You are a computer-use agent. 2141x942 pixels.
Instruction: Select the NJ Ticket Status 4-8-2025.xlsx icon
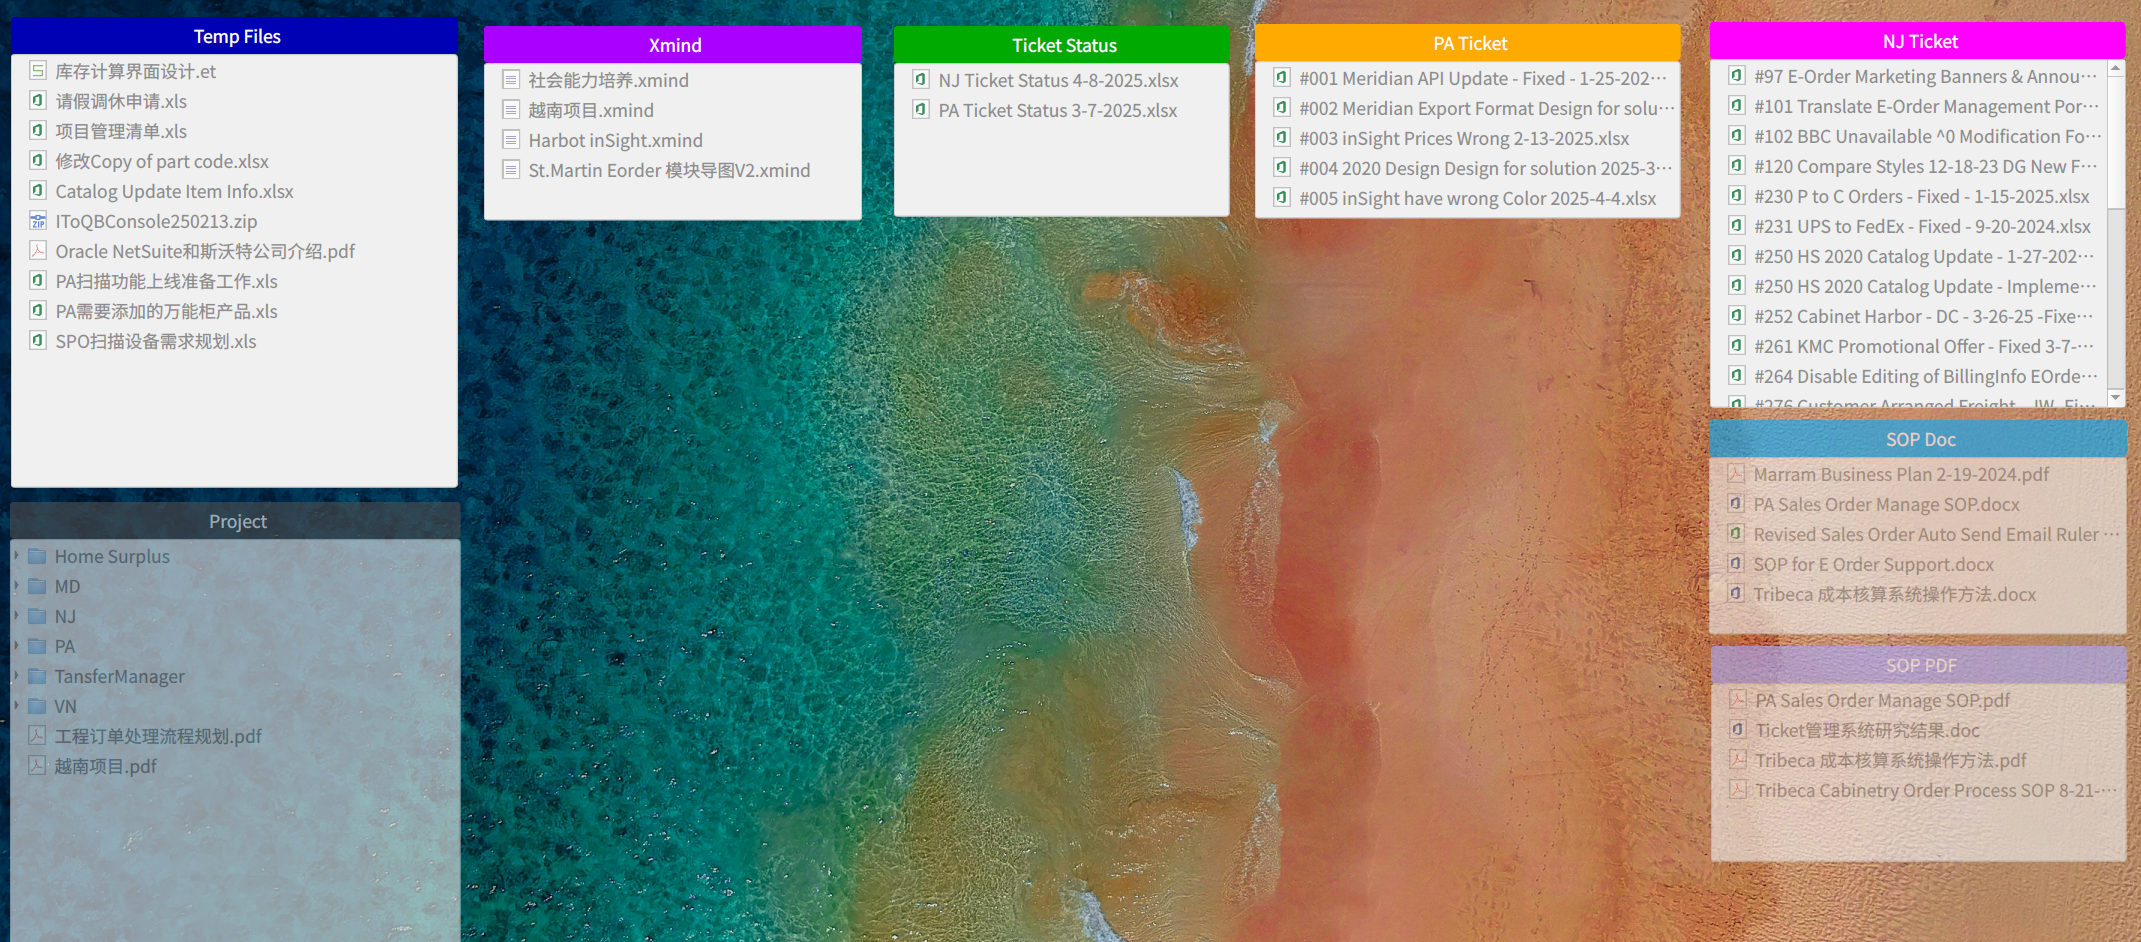tap(921, 80)
